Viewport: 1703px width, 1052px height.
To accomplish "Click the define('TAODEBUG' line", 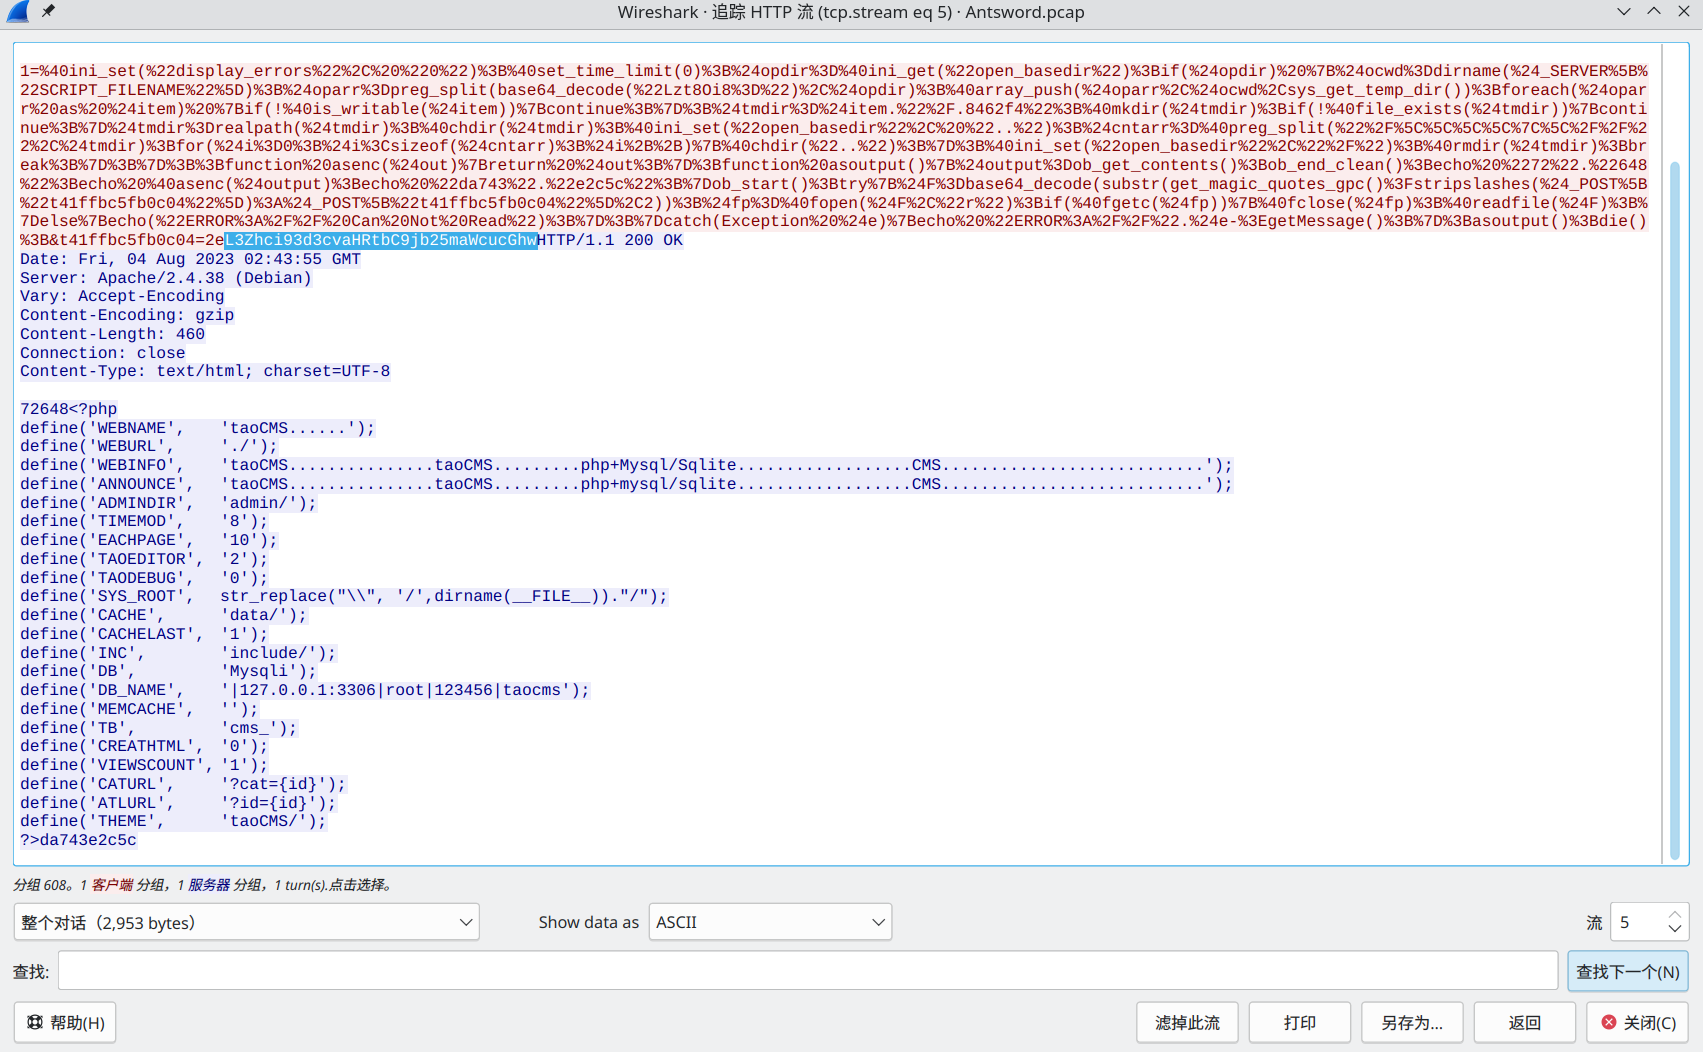I will coord(144,578).
